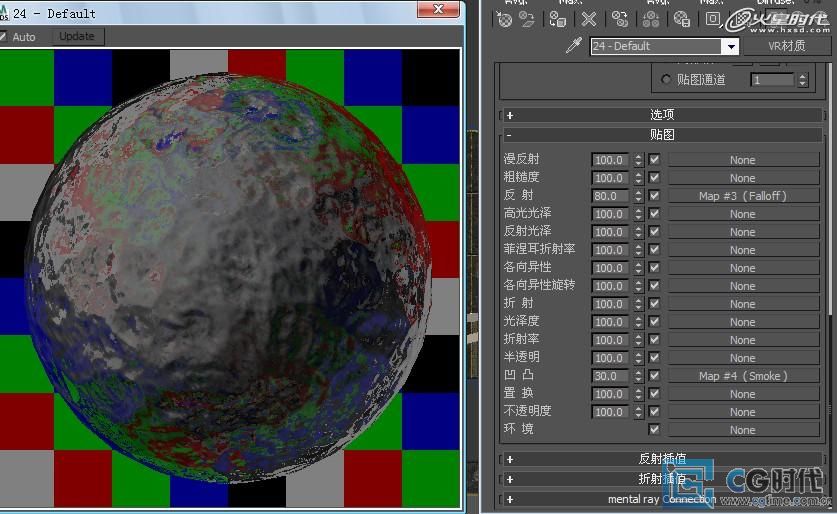Click the 高光光泽 None map slot
The width and height of the screenshot is (837, 514).
tap(743, 213)
